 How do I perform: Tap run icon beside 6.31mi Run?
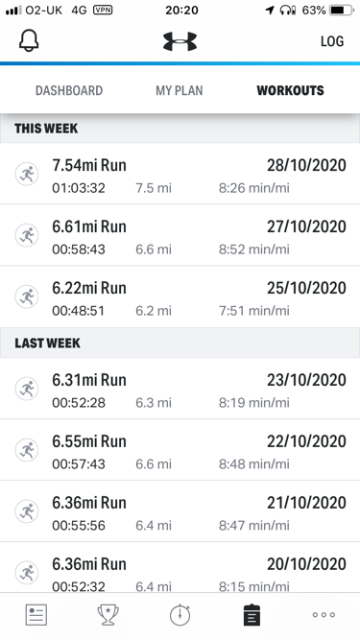(x=27, y=389)
